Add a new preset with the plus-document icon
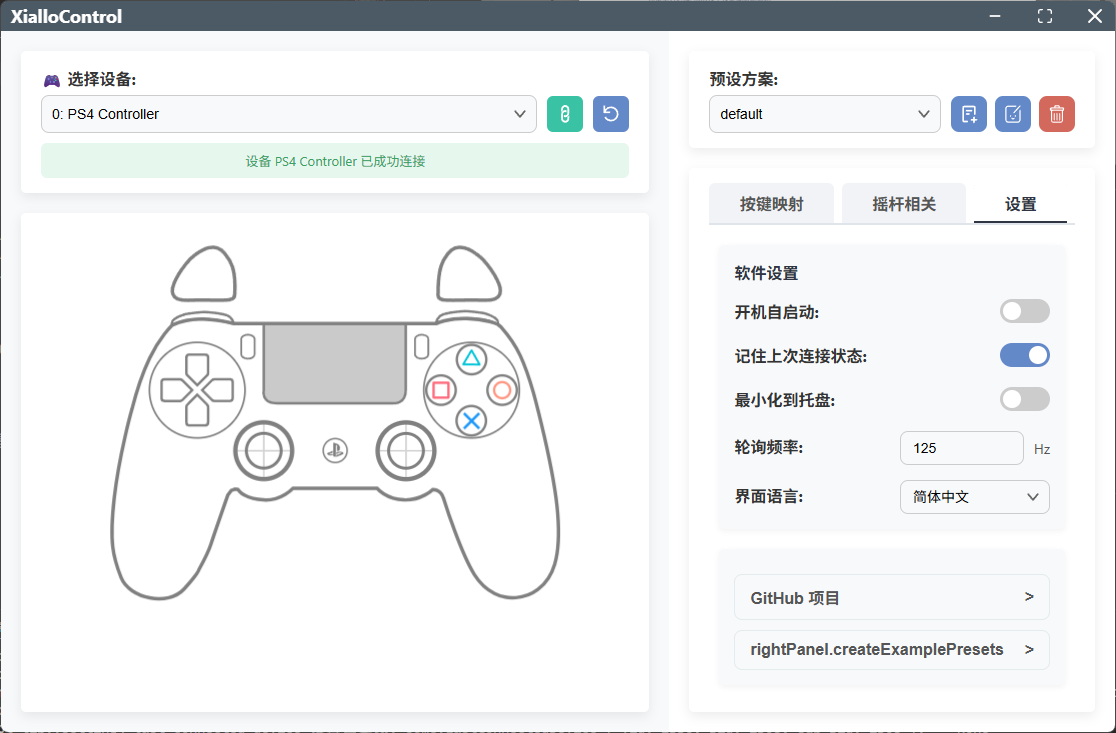 [x=969, y=114]
